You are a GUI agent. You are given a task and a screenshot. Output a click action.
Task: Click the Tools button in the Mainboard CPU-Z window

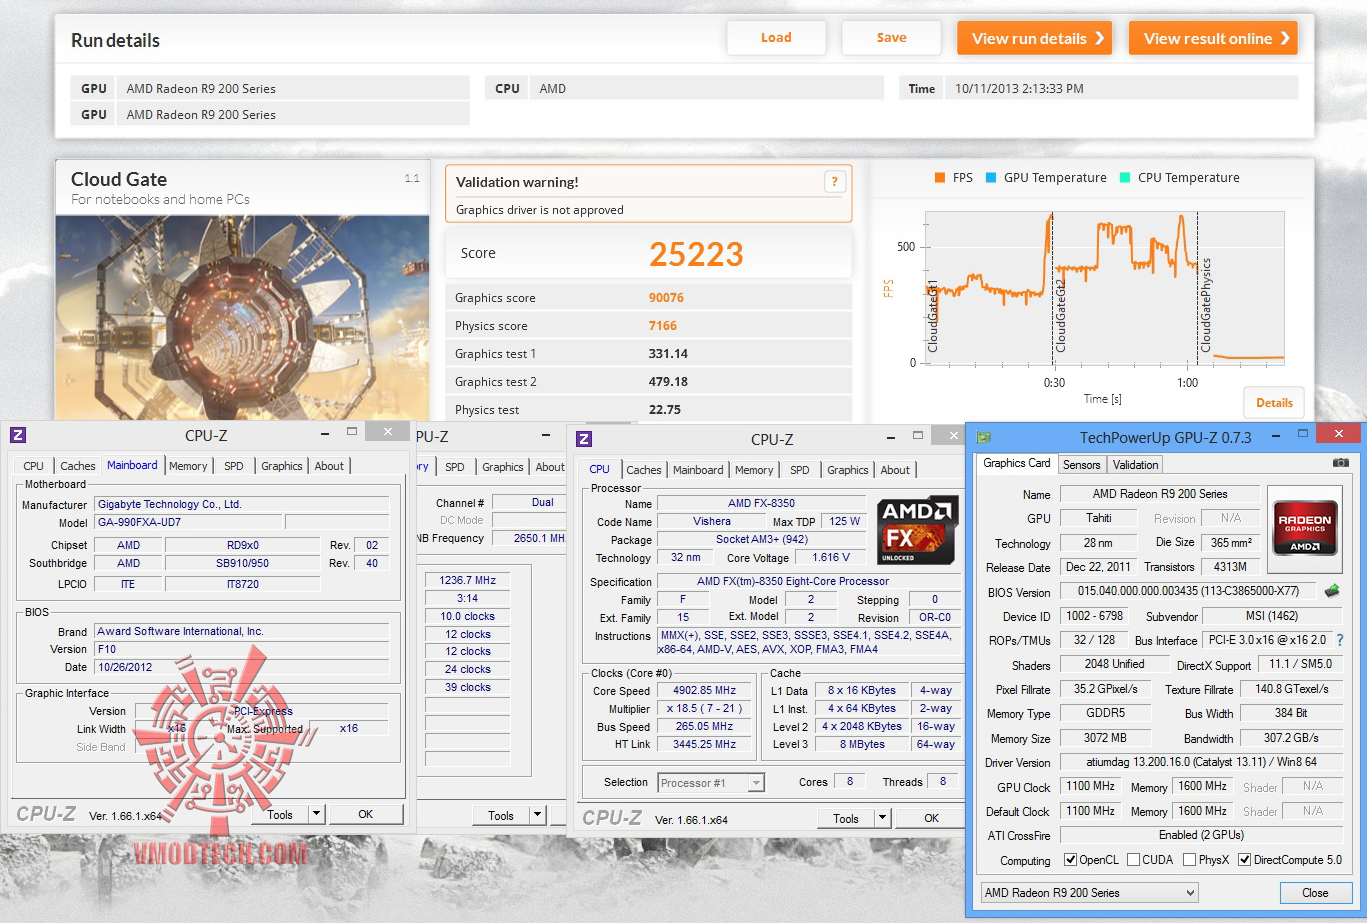(x=280, y=815)
